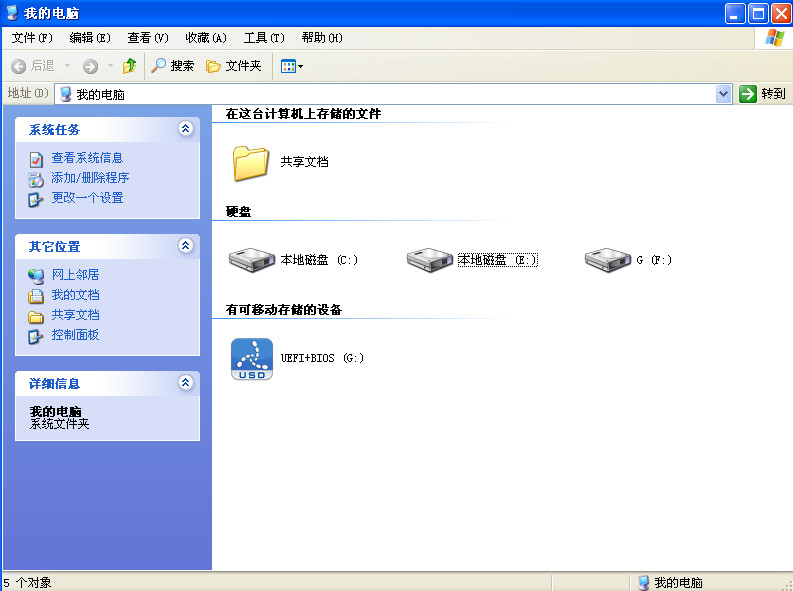793x591 pixels.
Task: Click the Windows flag logo
Action: point(774,38)
